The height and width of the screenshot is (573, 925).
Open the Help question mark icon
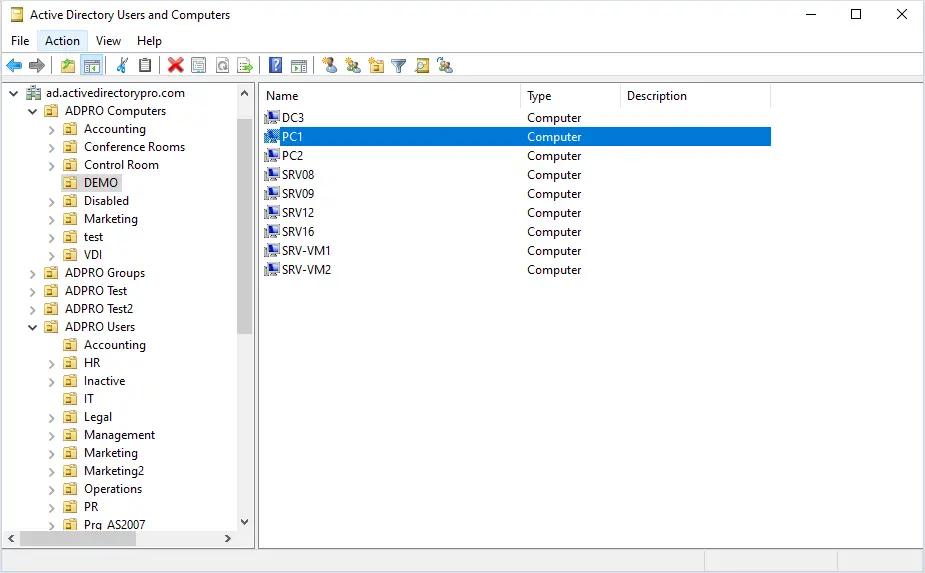[275, 66]
